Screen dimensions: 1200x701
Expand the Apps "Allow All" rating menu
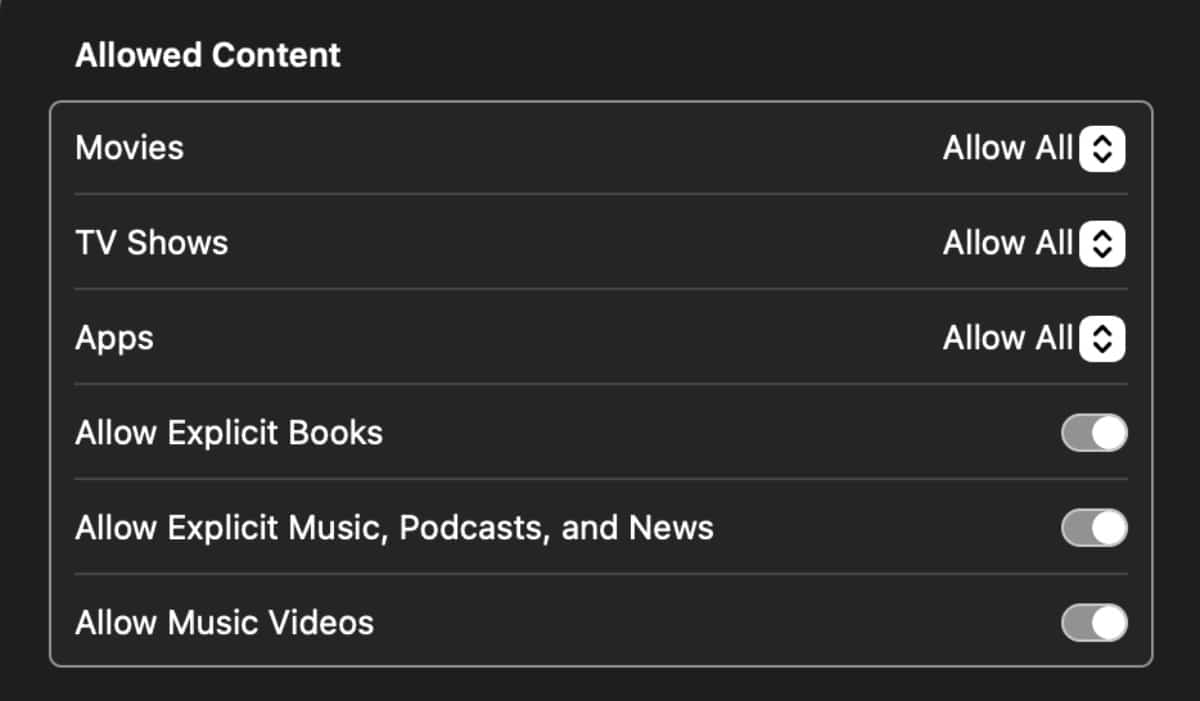[x=1008, y=338]
